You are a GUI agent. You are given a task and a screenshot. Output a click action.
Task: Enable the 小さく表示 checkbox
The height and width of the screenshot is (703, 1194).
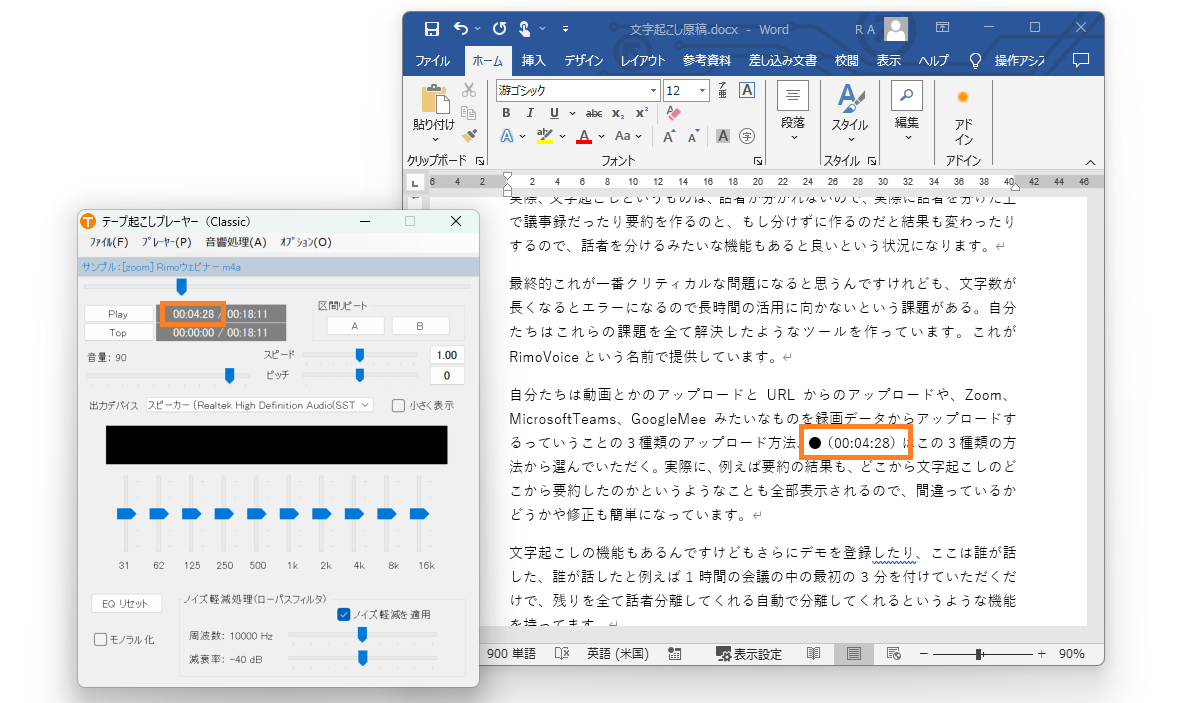pyautogui.click(x=399, y=405)
